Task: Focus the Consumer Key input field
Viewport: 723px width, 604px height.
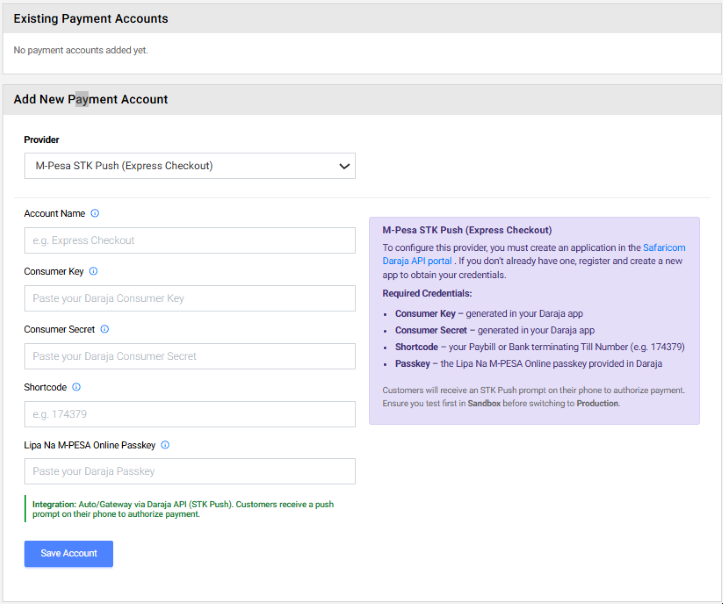Action: 190,298
